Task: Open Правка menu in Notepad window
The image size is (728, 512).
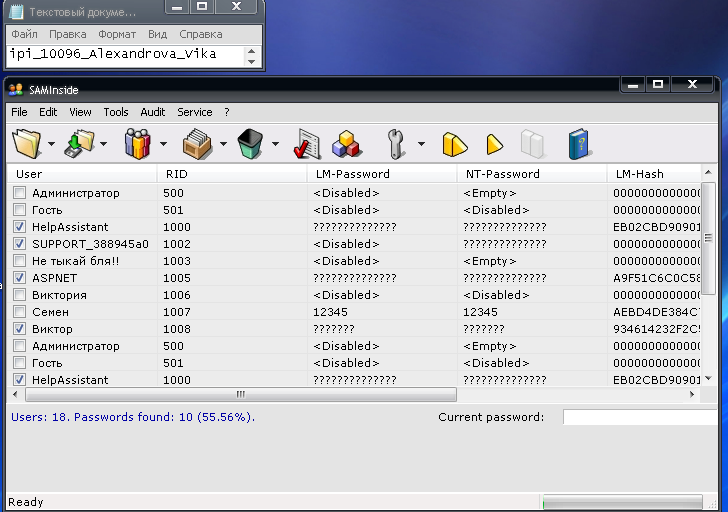Action: coord(67,34)
